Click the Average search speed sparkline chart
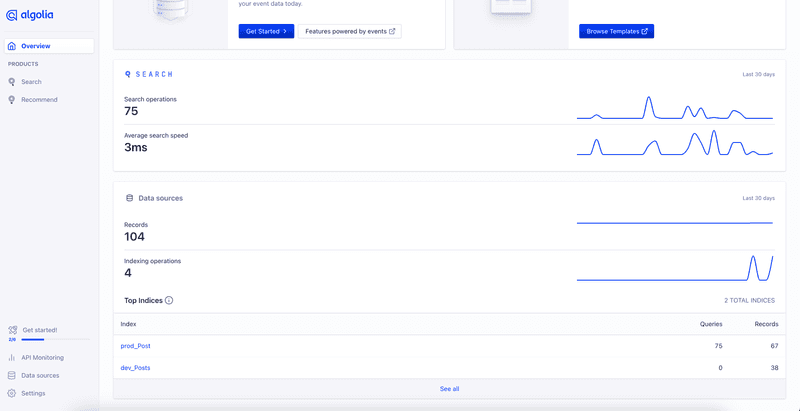The width and height of the screenshot is (800, 411). 675,143
